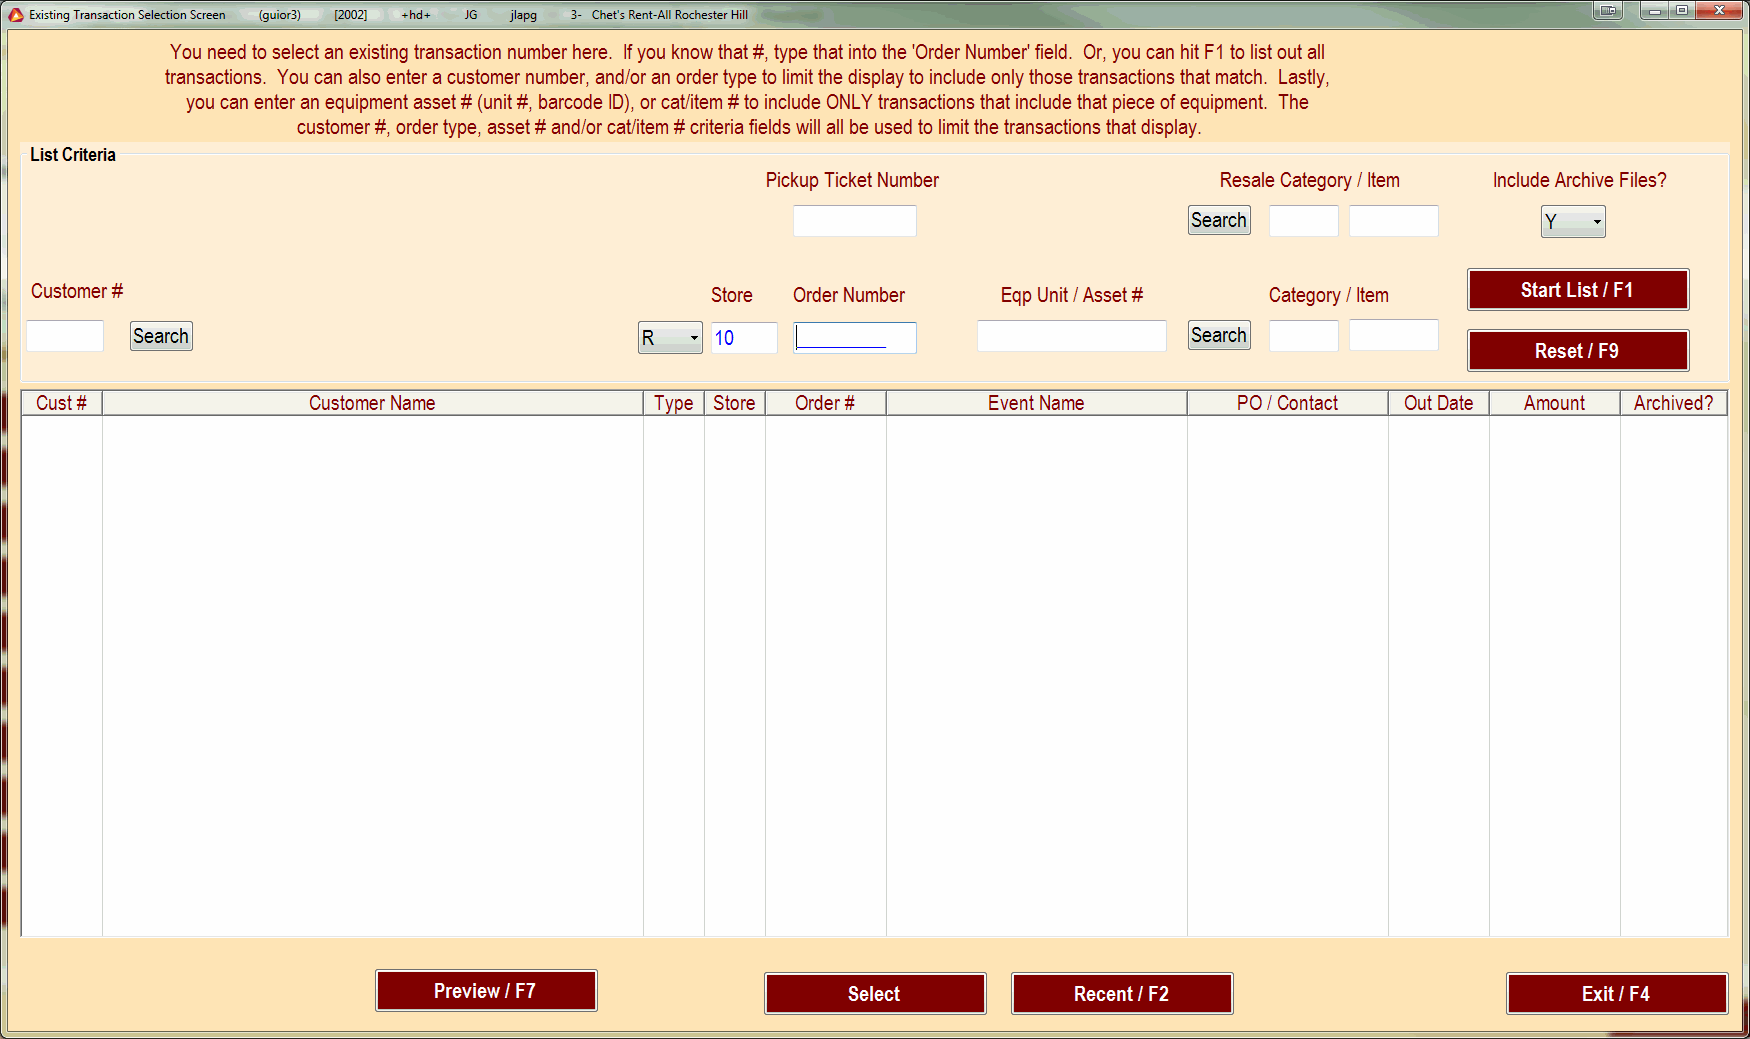This screenshot has width=1750, height=1039.
Task: Click the Store field containing 10
Action: tap(744, 338)
